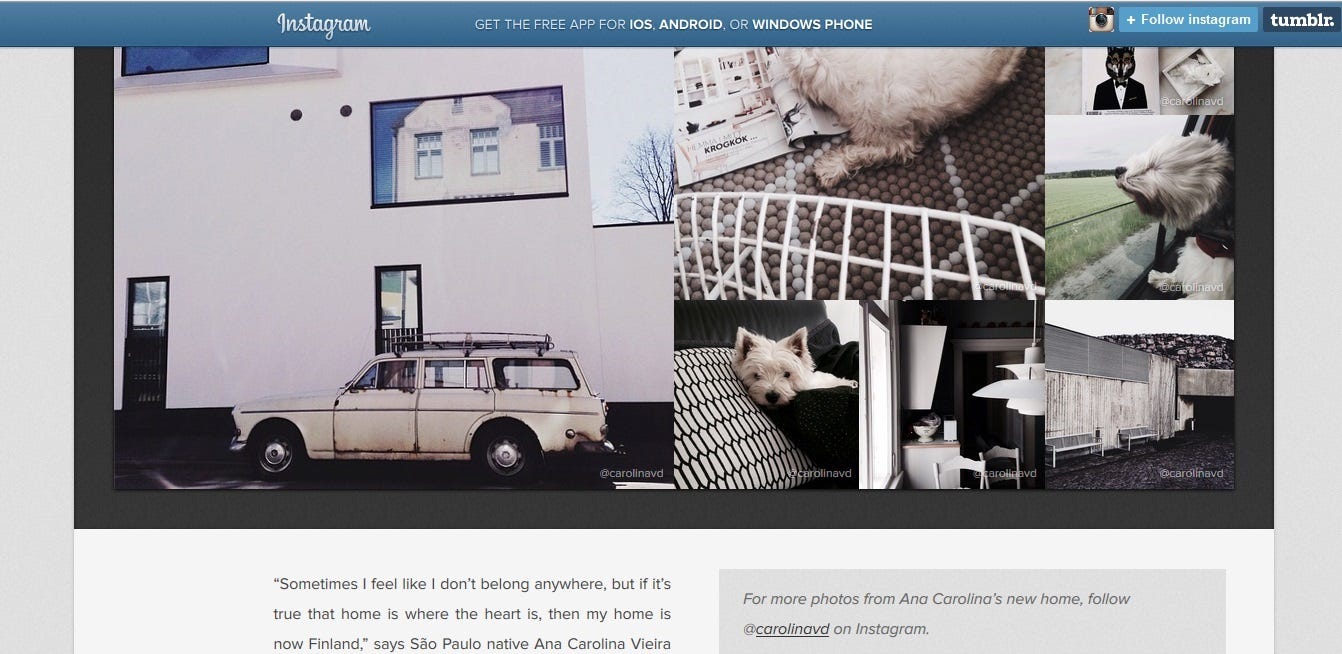Select the WINDOWS PHONE app link
Screen dimensions: 1342x654
pos(812,24)
